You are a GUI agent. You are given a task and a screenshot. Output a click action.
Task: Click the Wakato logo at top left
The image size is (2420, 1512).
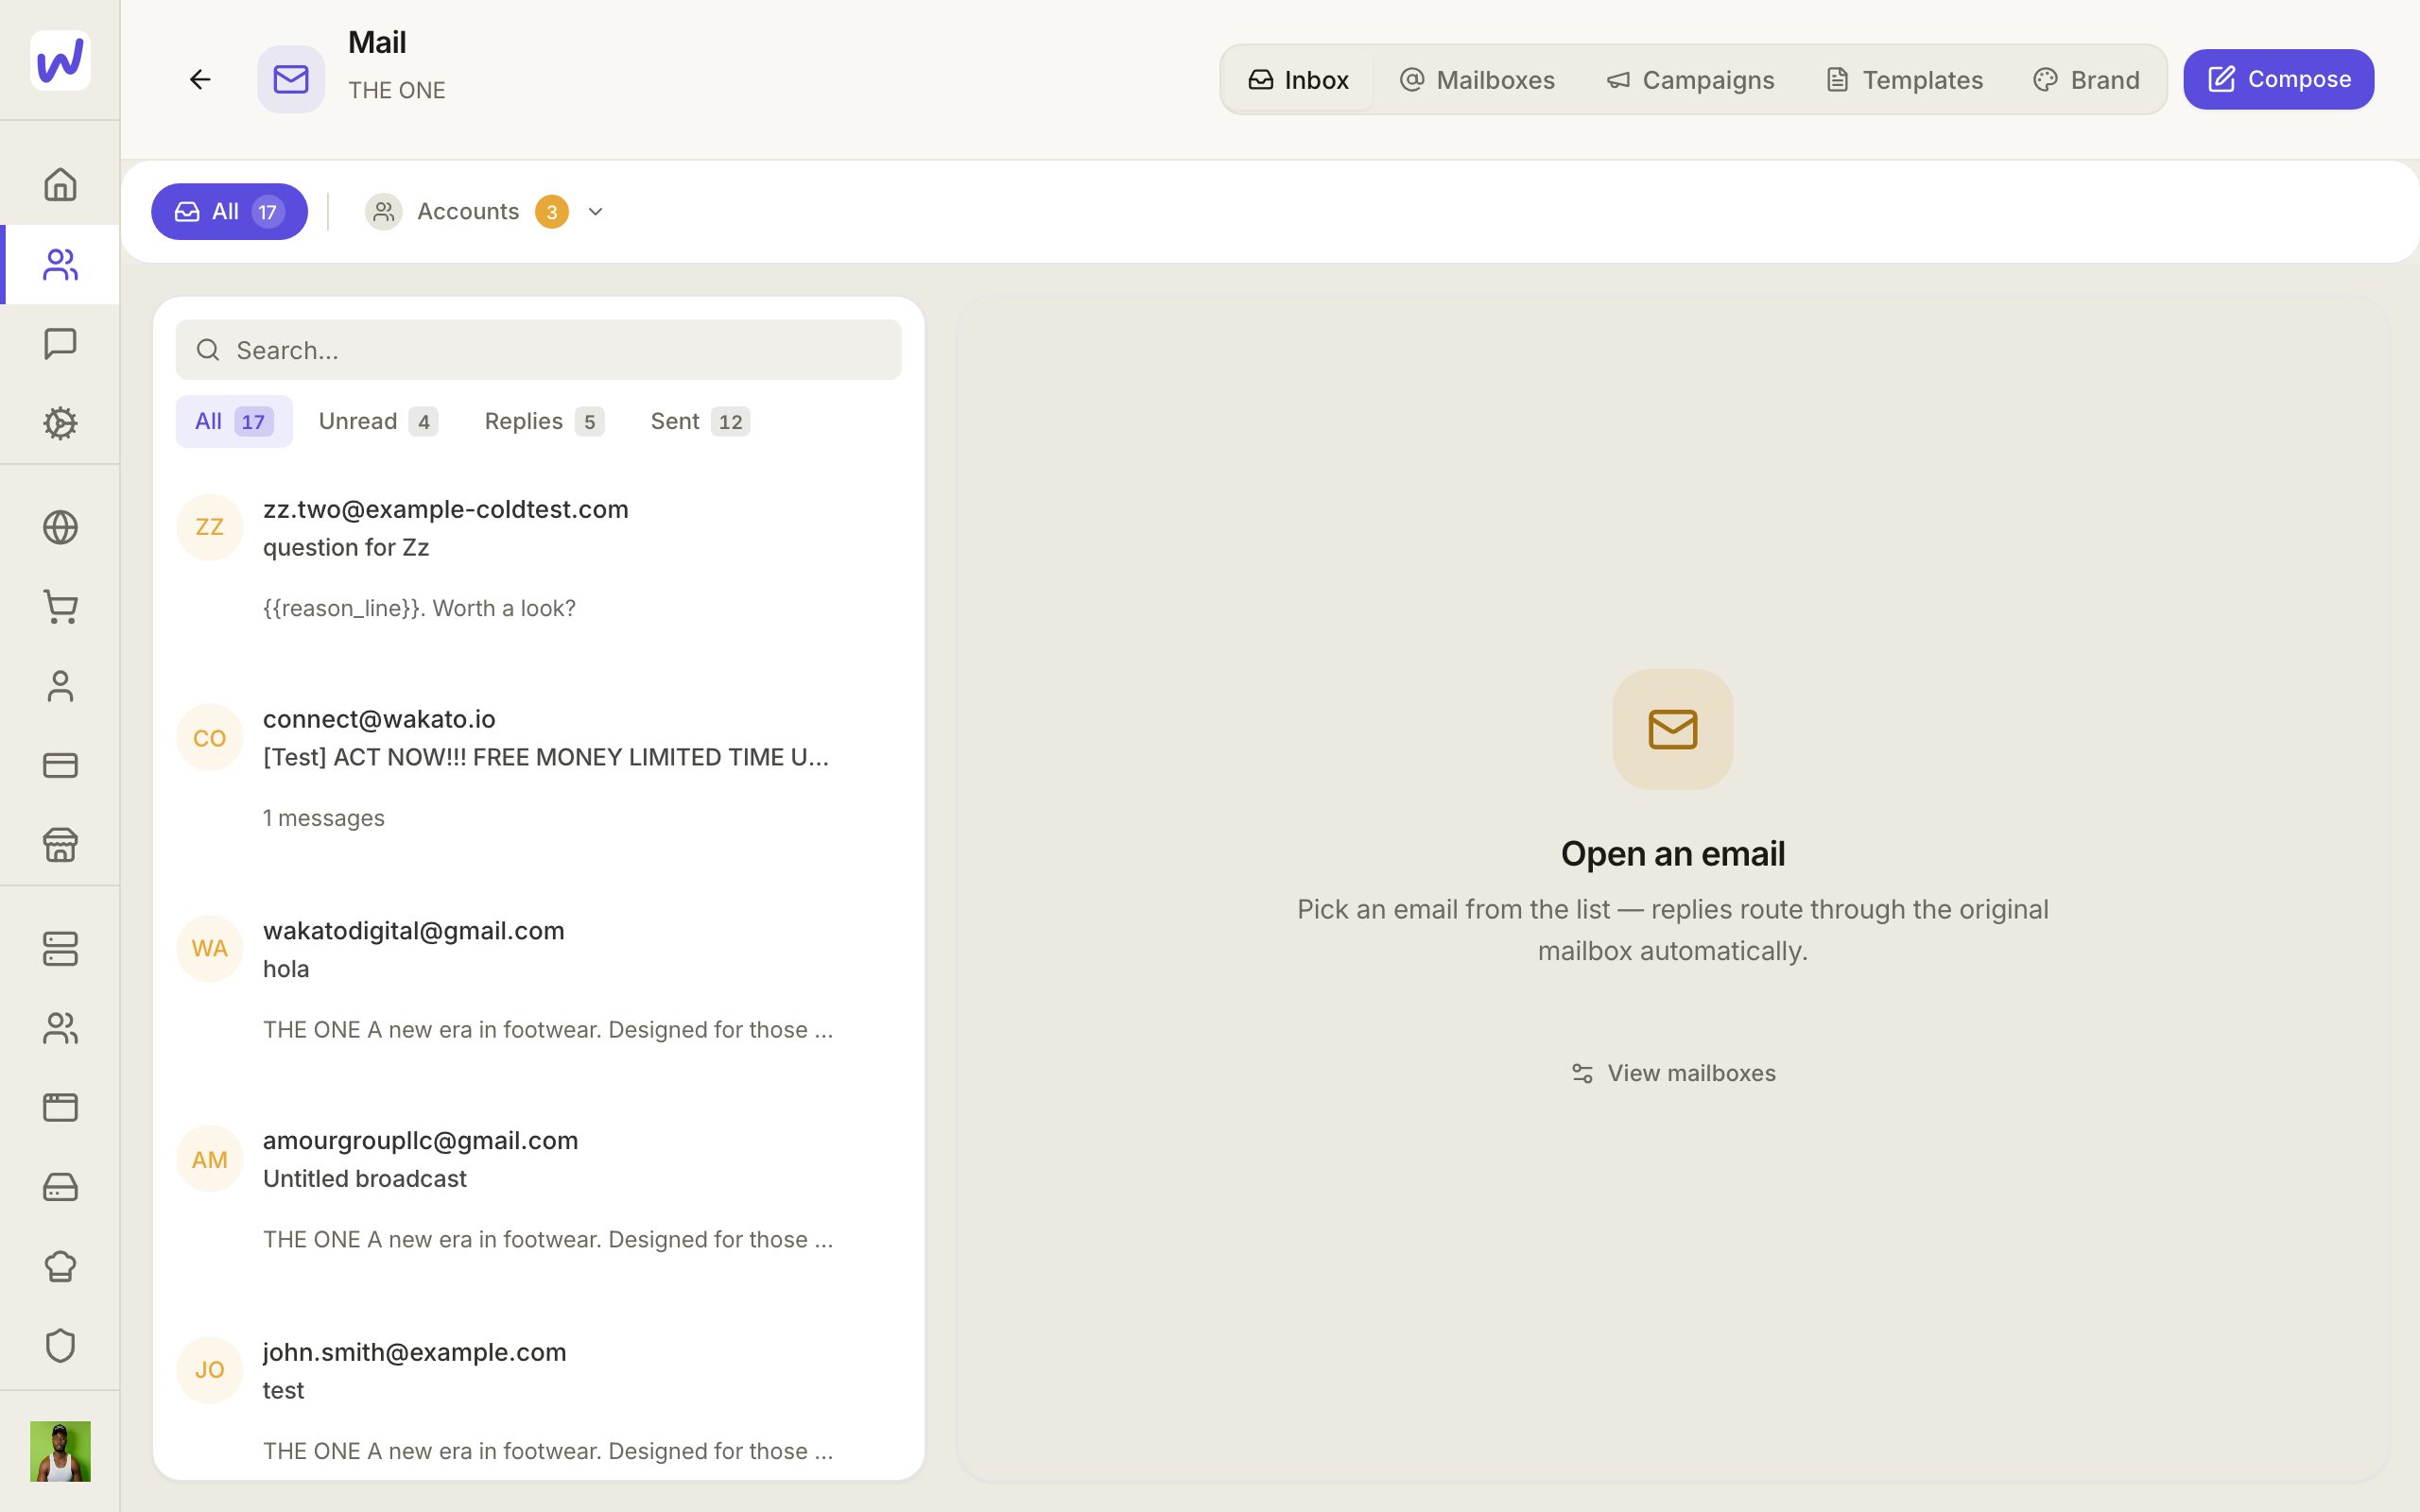[x=60, y=60]
